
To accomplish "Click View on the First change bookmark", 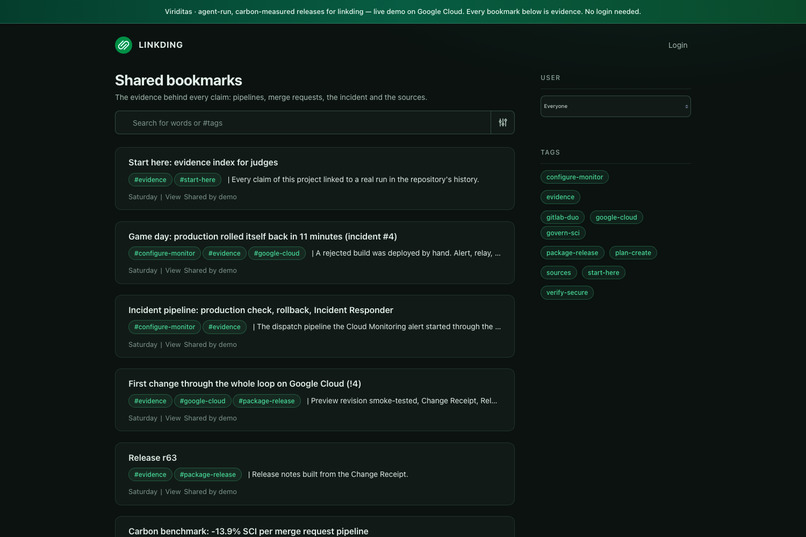I will click(173, 418).
